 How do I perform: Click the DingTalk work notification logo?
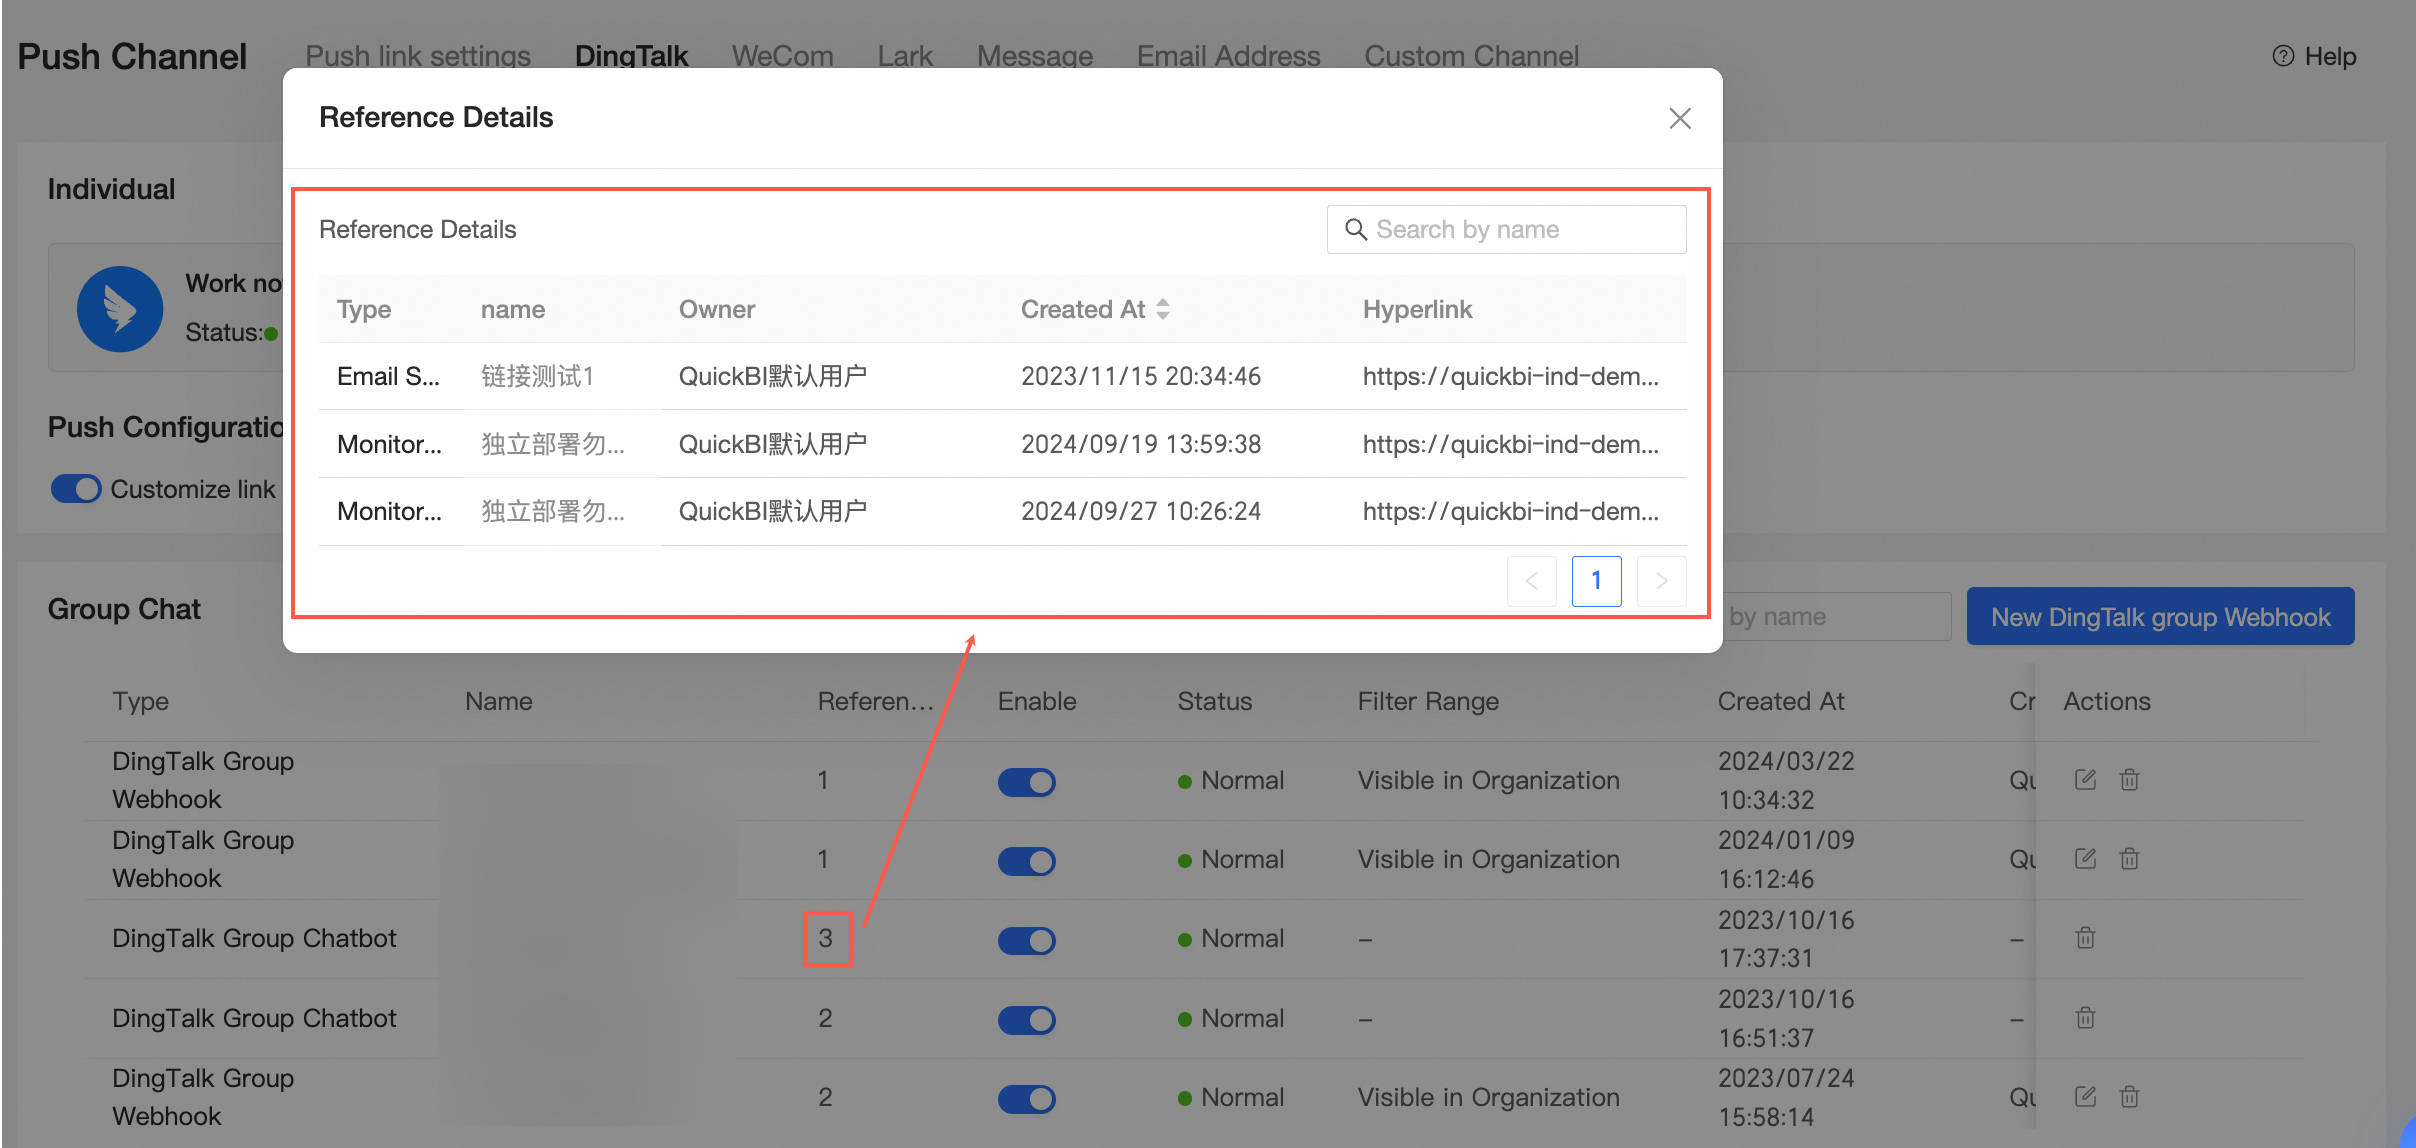coord(120,308)
